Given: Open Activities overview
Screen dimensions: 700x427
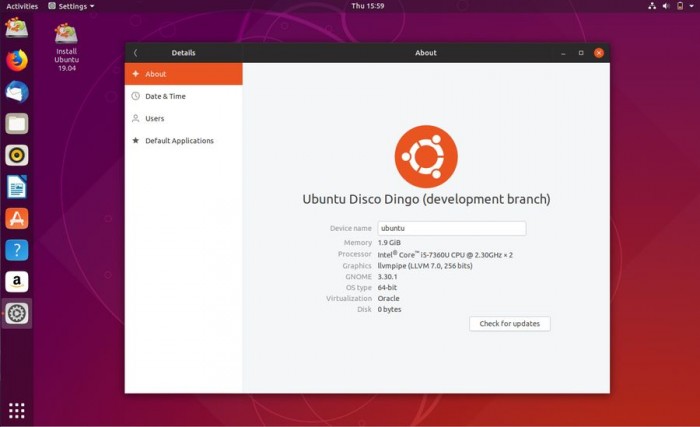Looking at the screenshot, I should [22, 6].
